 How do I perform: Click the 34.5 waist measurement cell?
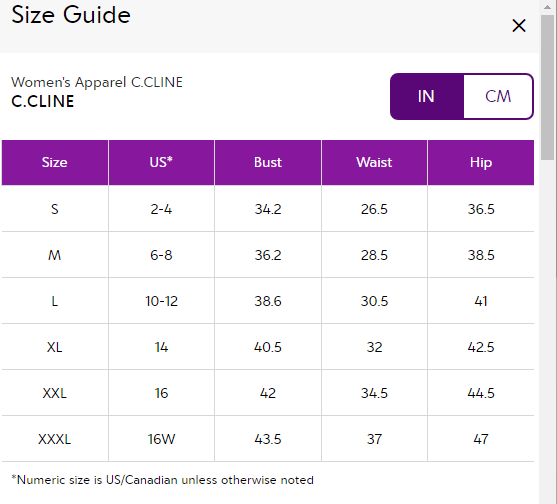(374, 393)
